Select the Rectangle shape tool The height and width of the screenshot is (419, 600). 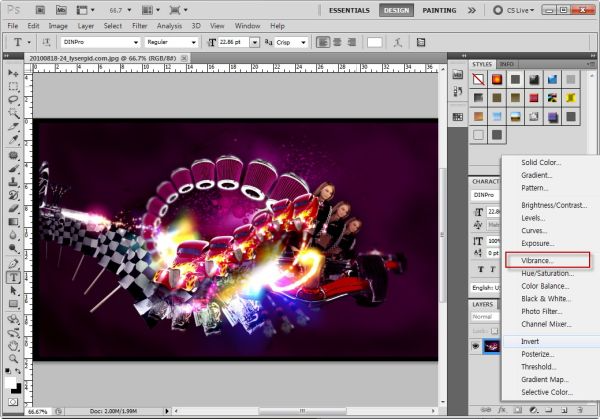tap(13, 304)
